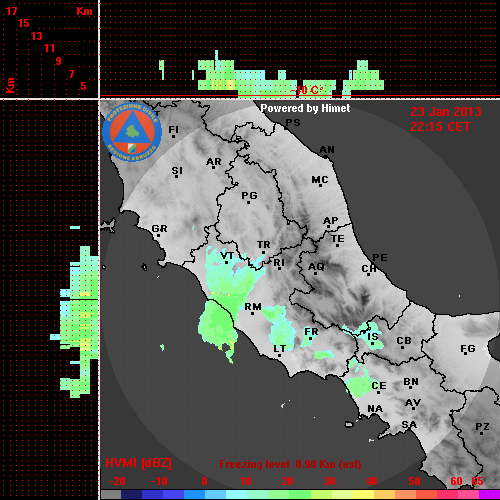Click the FI city label

click(x=174, y=129)
